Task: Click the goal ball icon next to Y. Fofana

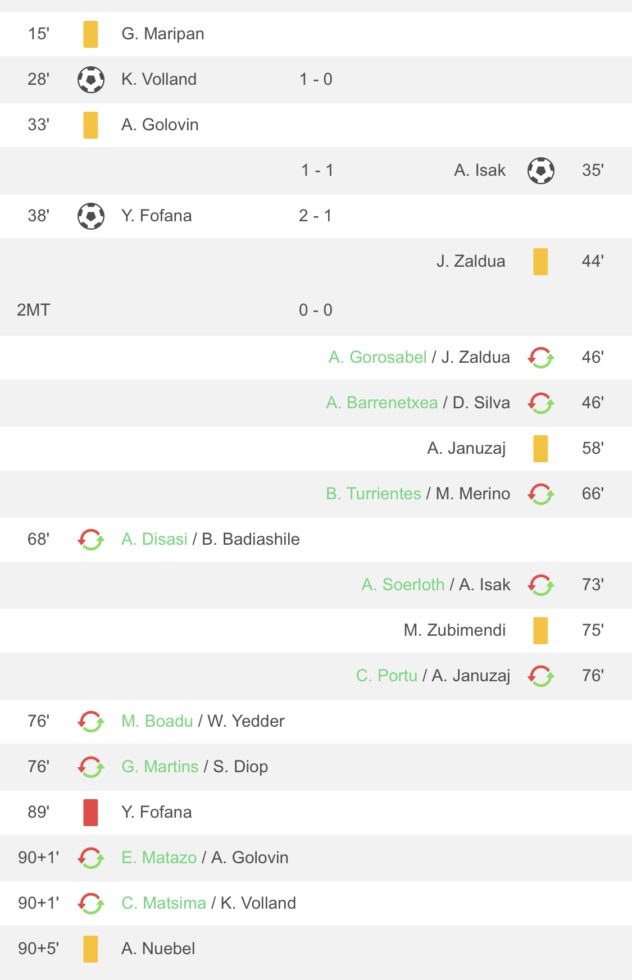Action: coord(91,215)
